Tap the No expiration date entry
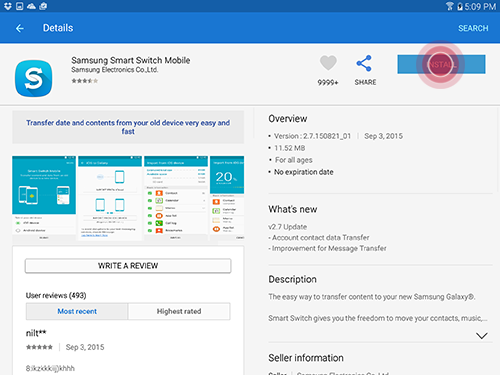Screen dimensions: 500x375 coord(303,172)
